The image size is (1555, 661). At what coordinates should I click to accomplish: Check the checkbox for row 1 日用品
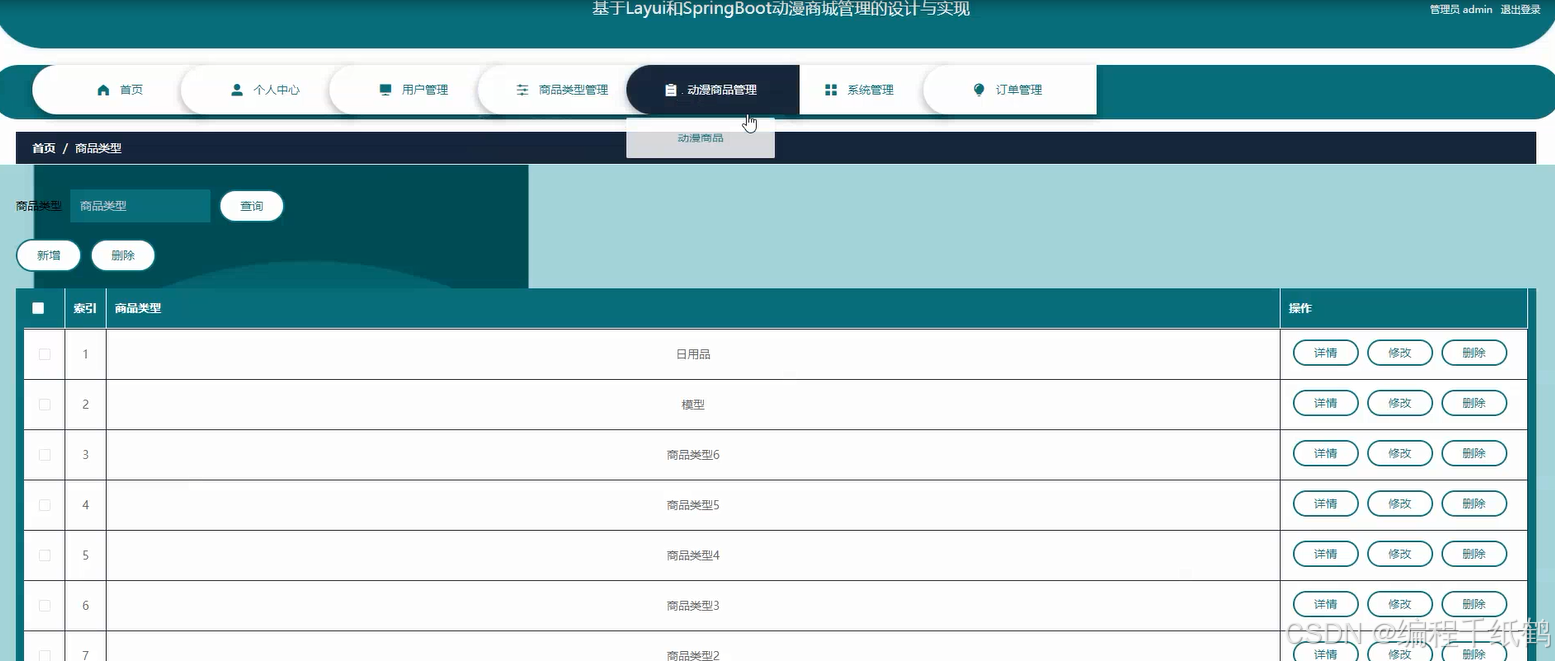[x=44, y=354]
